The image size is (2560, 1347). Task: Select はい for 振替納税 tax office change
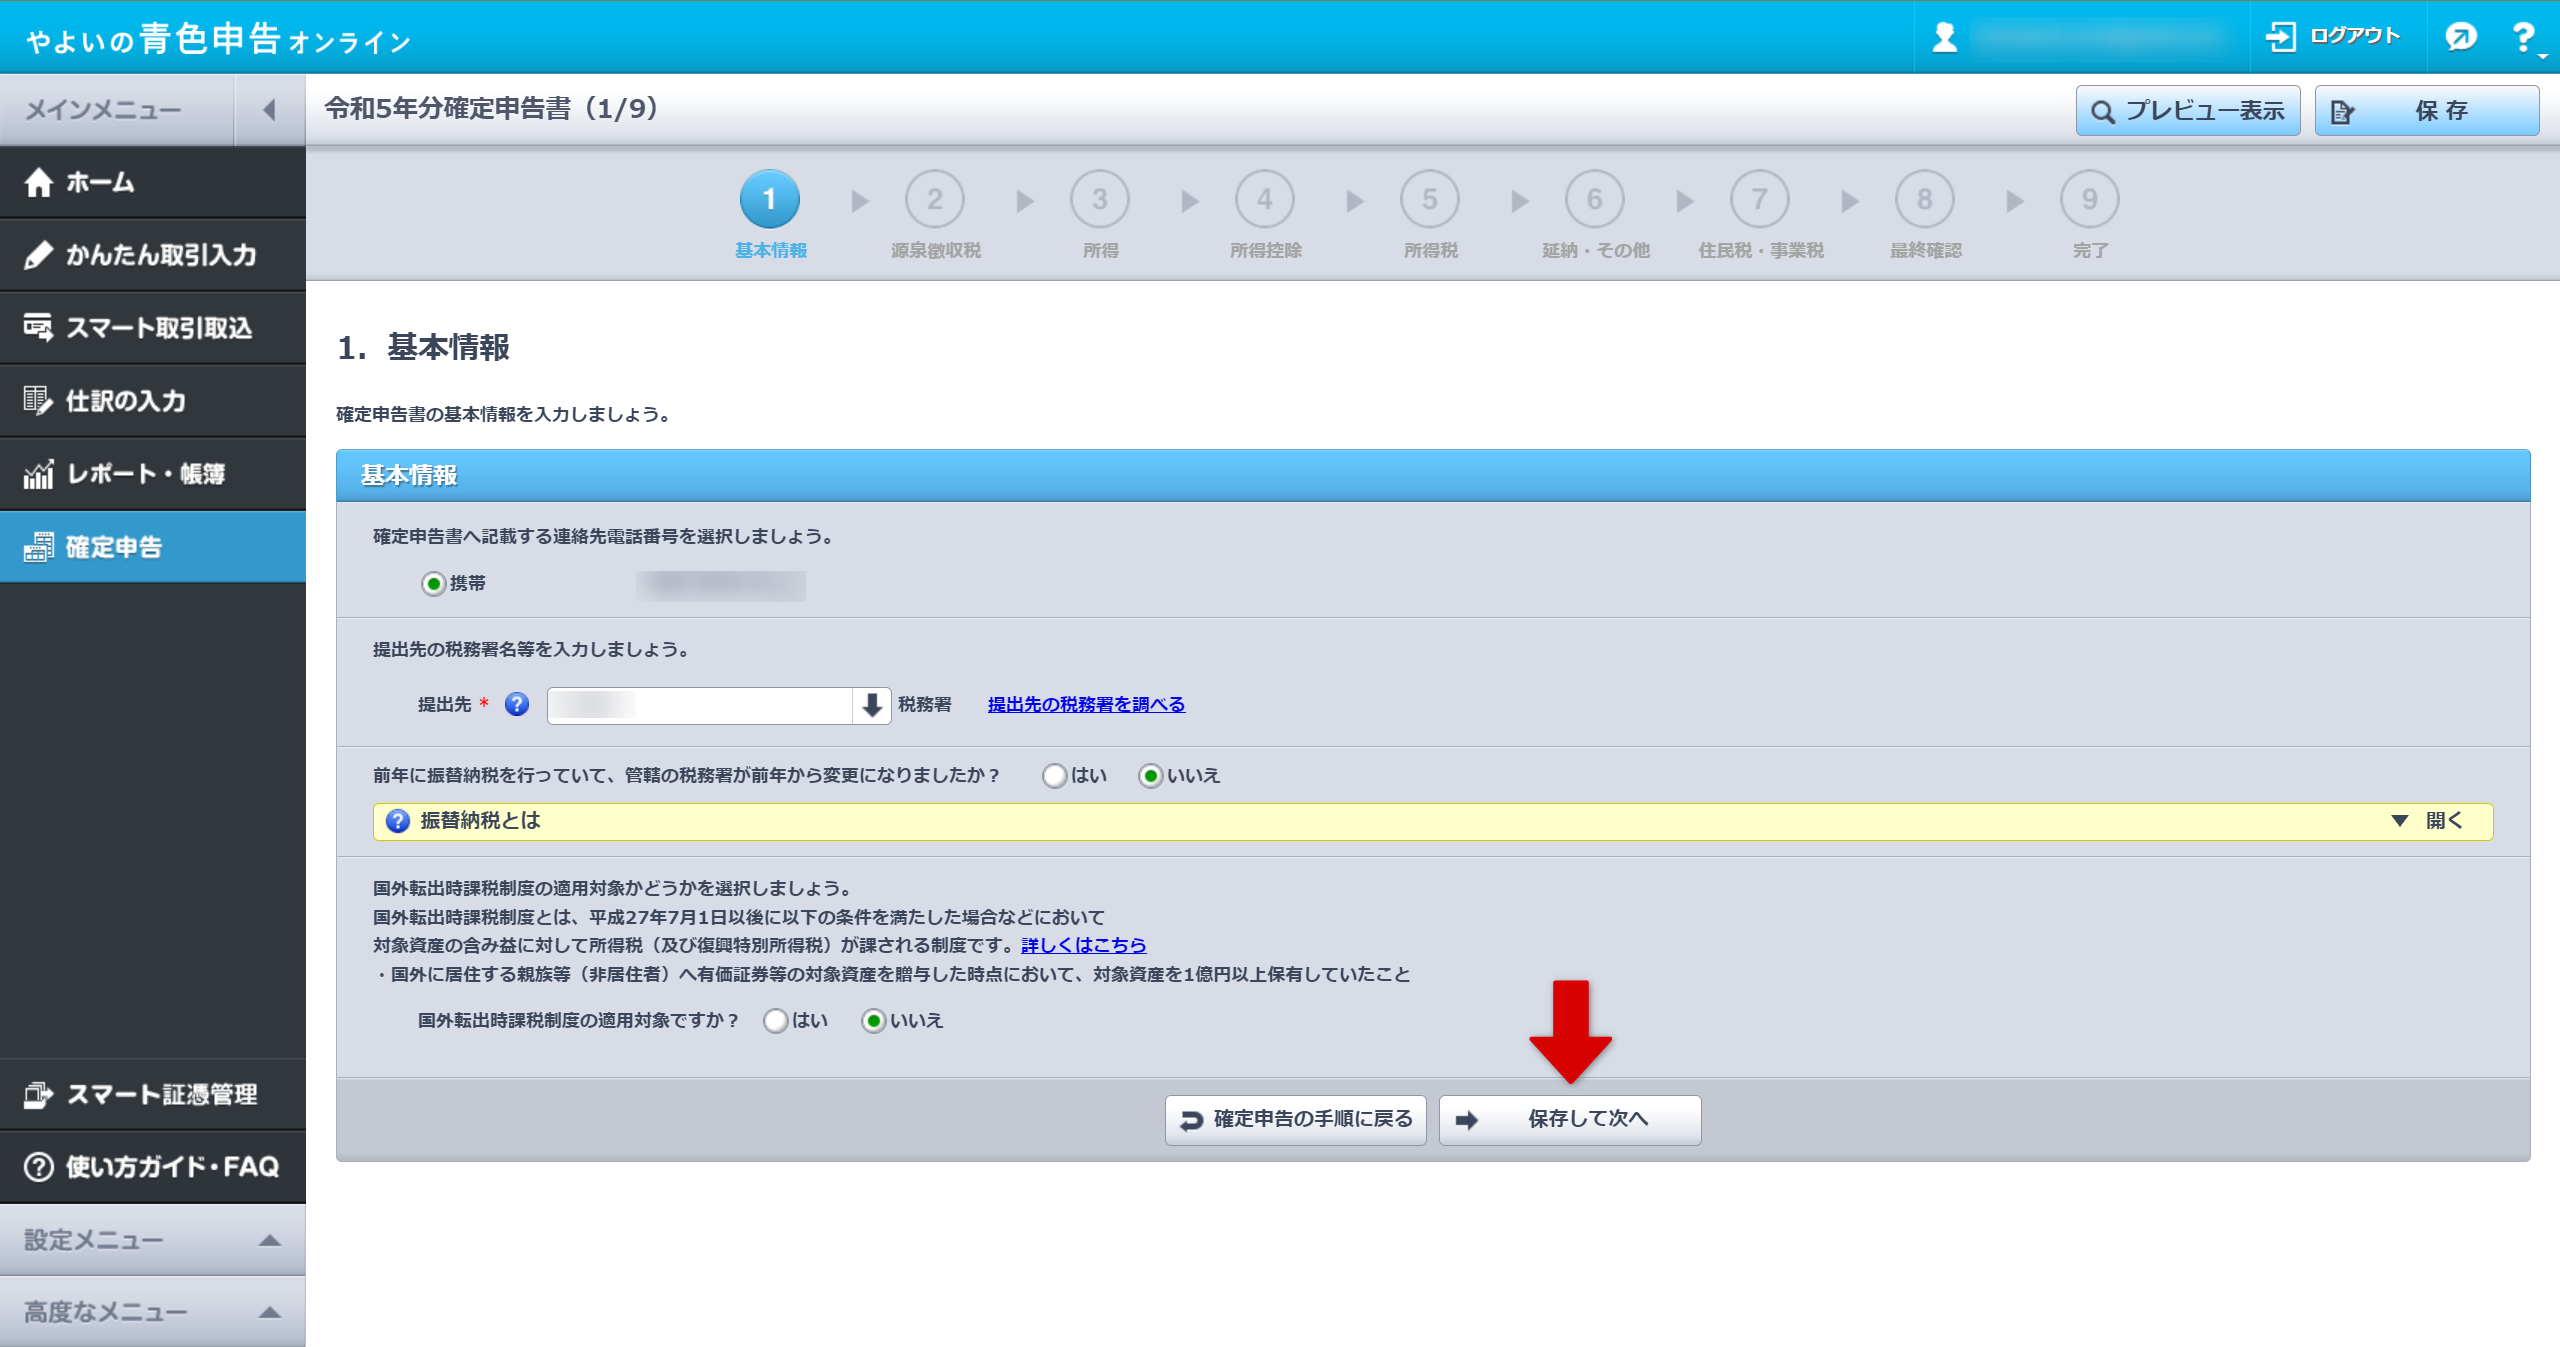[1054, 776]
